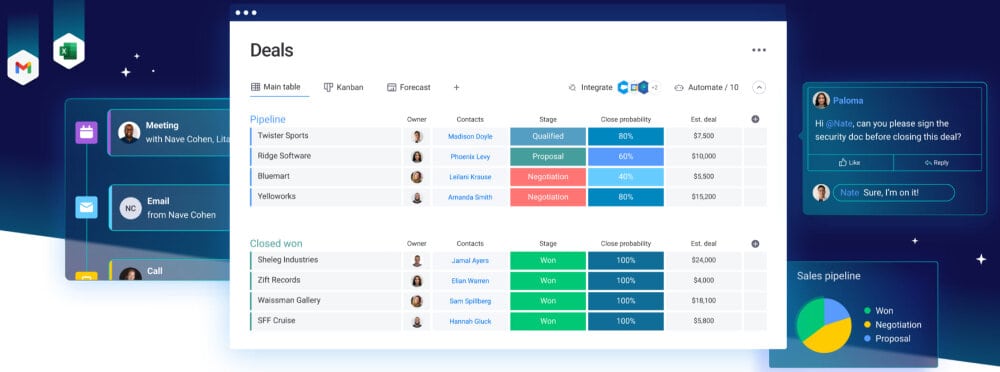Like Paloma's comment
Image resolution: width=1000 pixels, height=372 pixels.
point(849,163)
